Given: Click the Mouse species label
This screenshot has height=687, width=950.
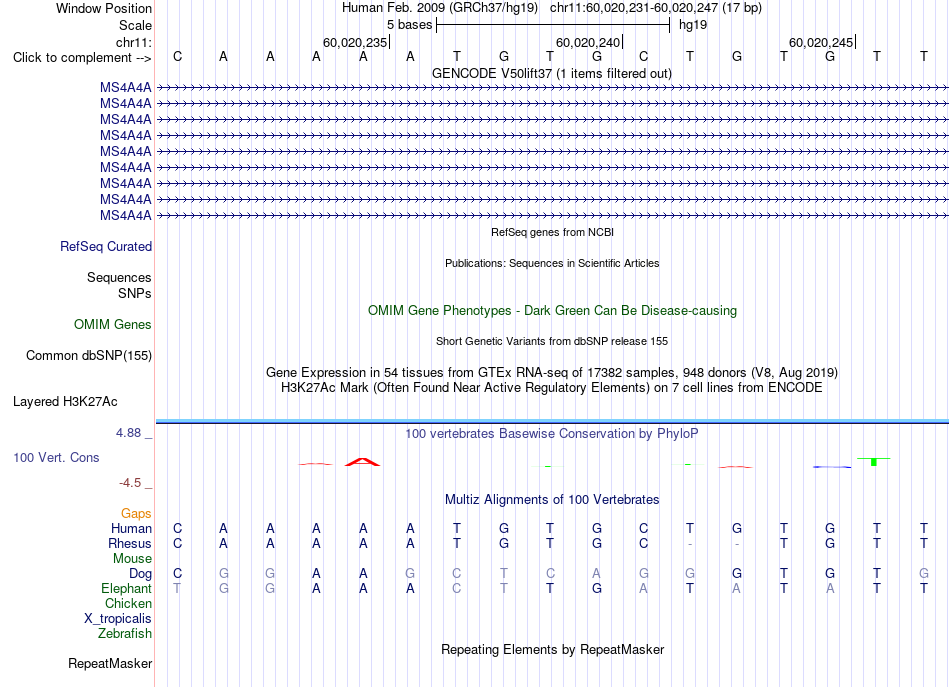Looking at the screenshot, I should [x=132, y=559].
